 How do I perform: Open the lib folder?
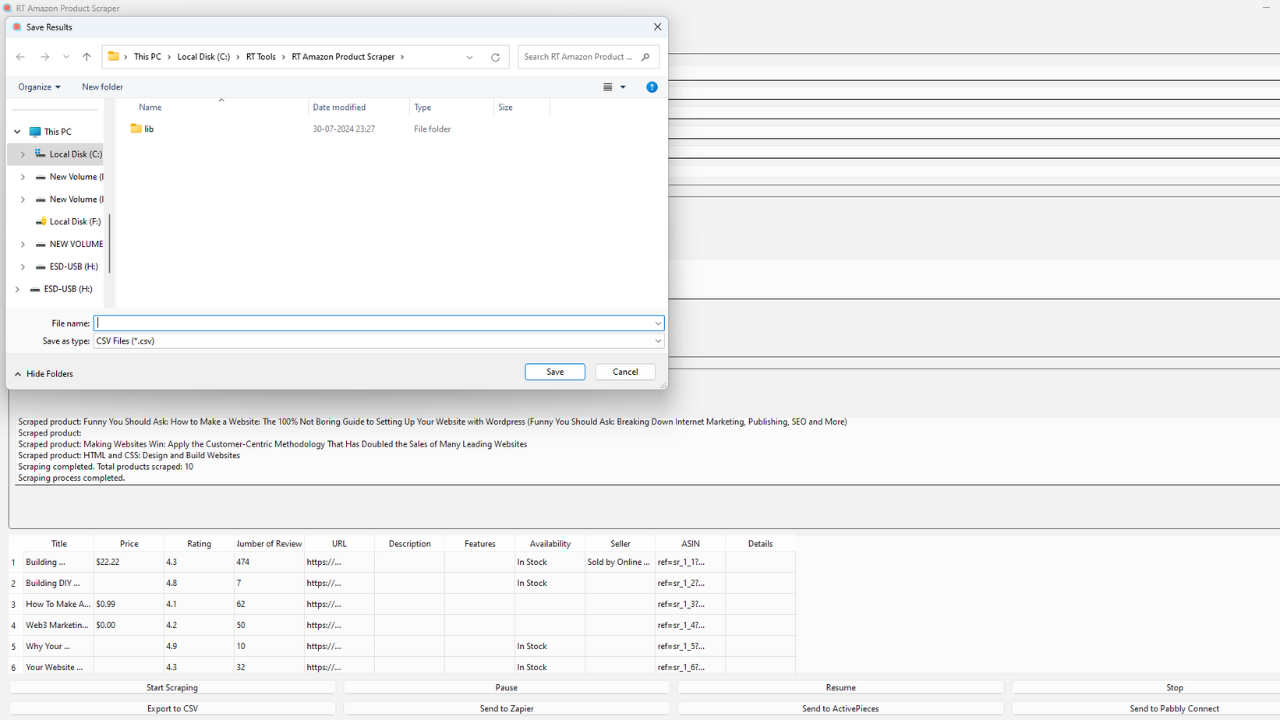147,129
